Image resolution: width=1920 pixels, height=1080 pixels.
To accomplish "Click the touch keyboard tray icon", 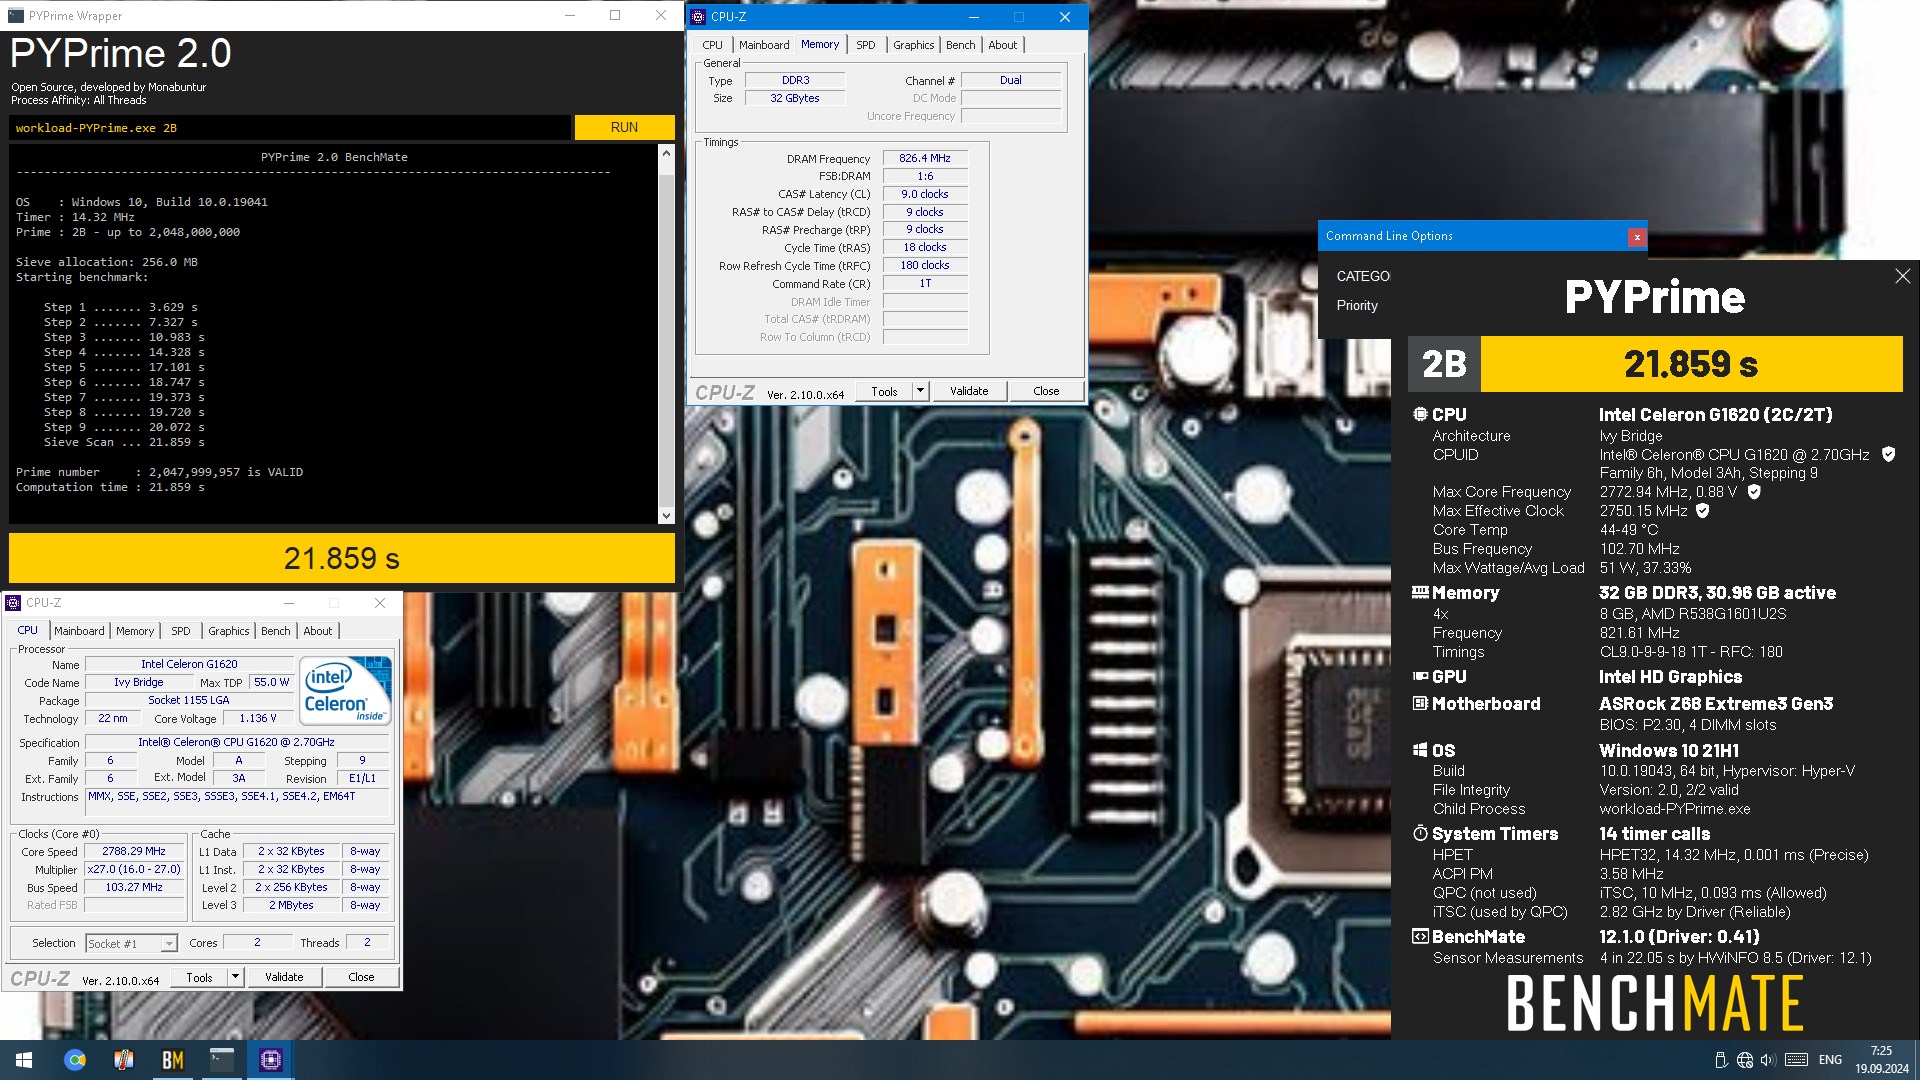I will pos(1796,1060).
